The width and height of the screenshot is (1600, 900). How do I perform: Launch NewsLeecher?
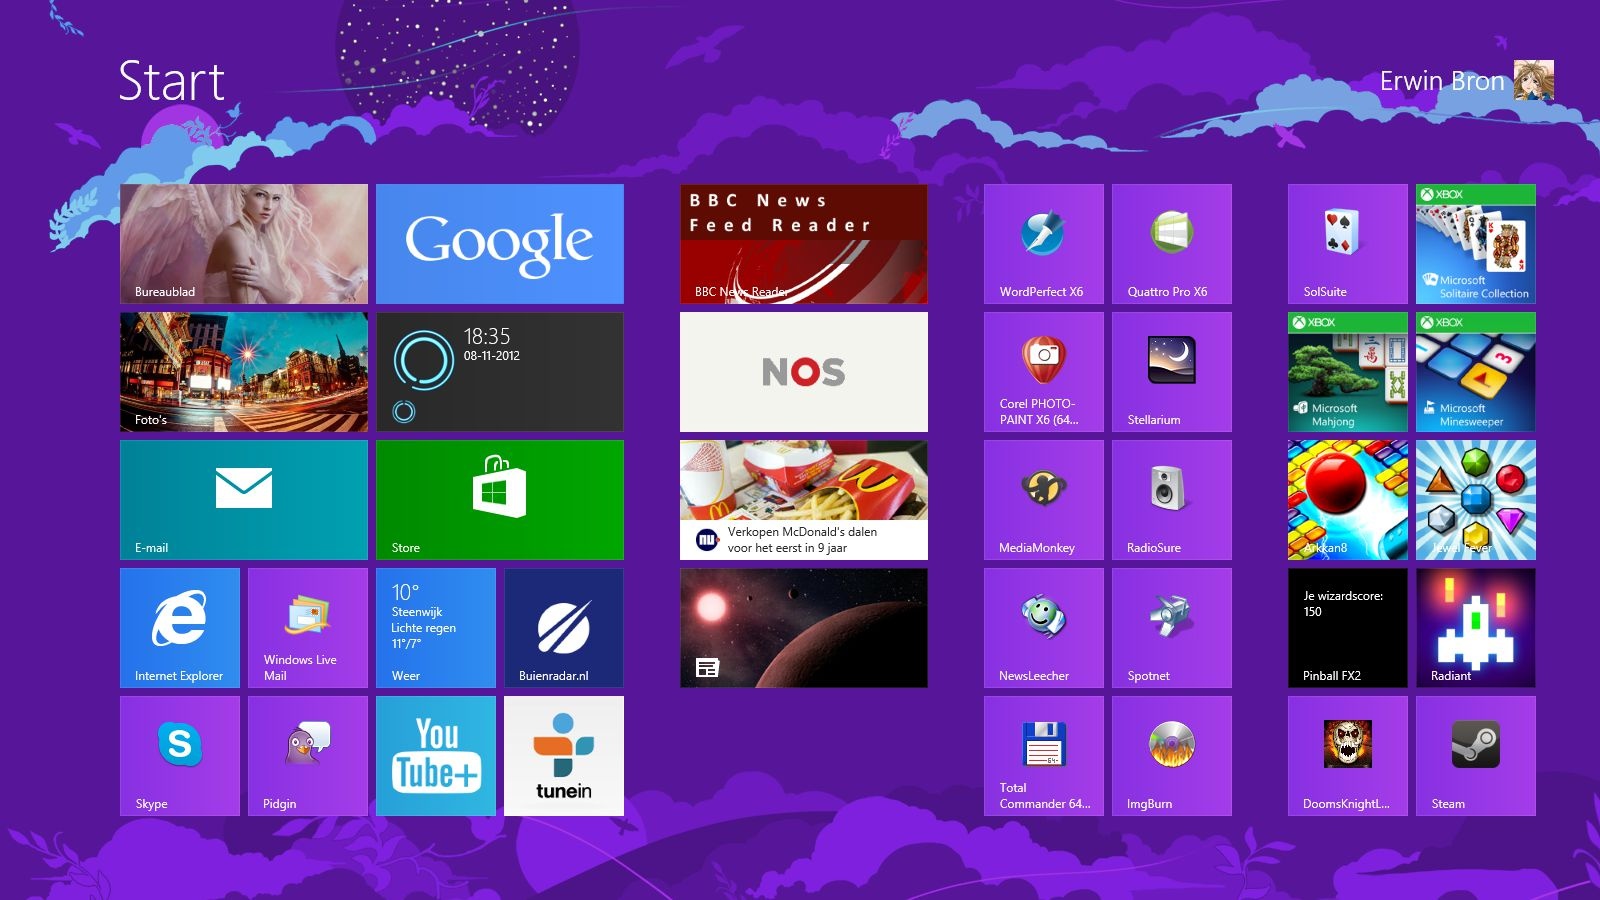pyautogui.click(x=1044, y=628)
